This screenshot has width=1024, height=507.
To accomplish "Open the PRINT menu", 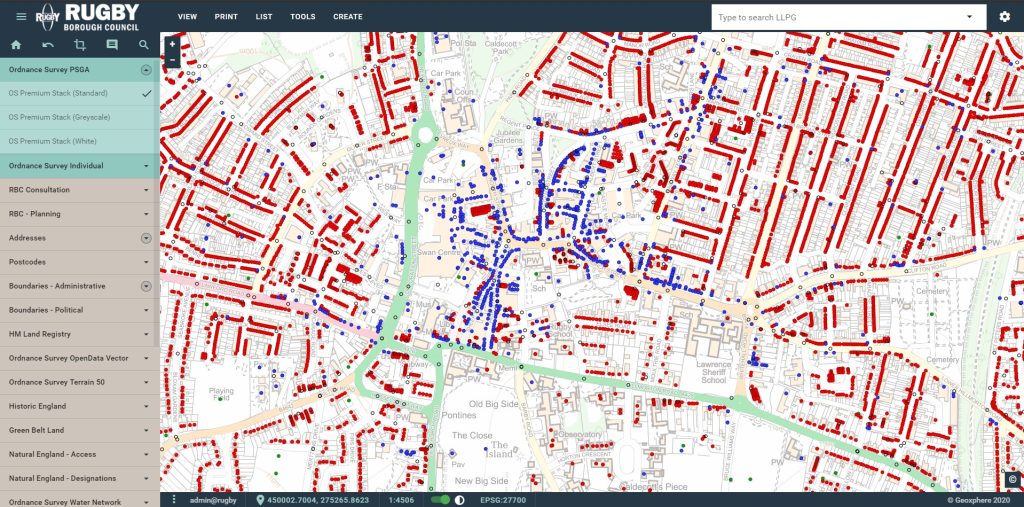I will click(x=226, y=17).
